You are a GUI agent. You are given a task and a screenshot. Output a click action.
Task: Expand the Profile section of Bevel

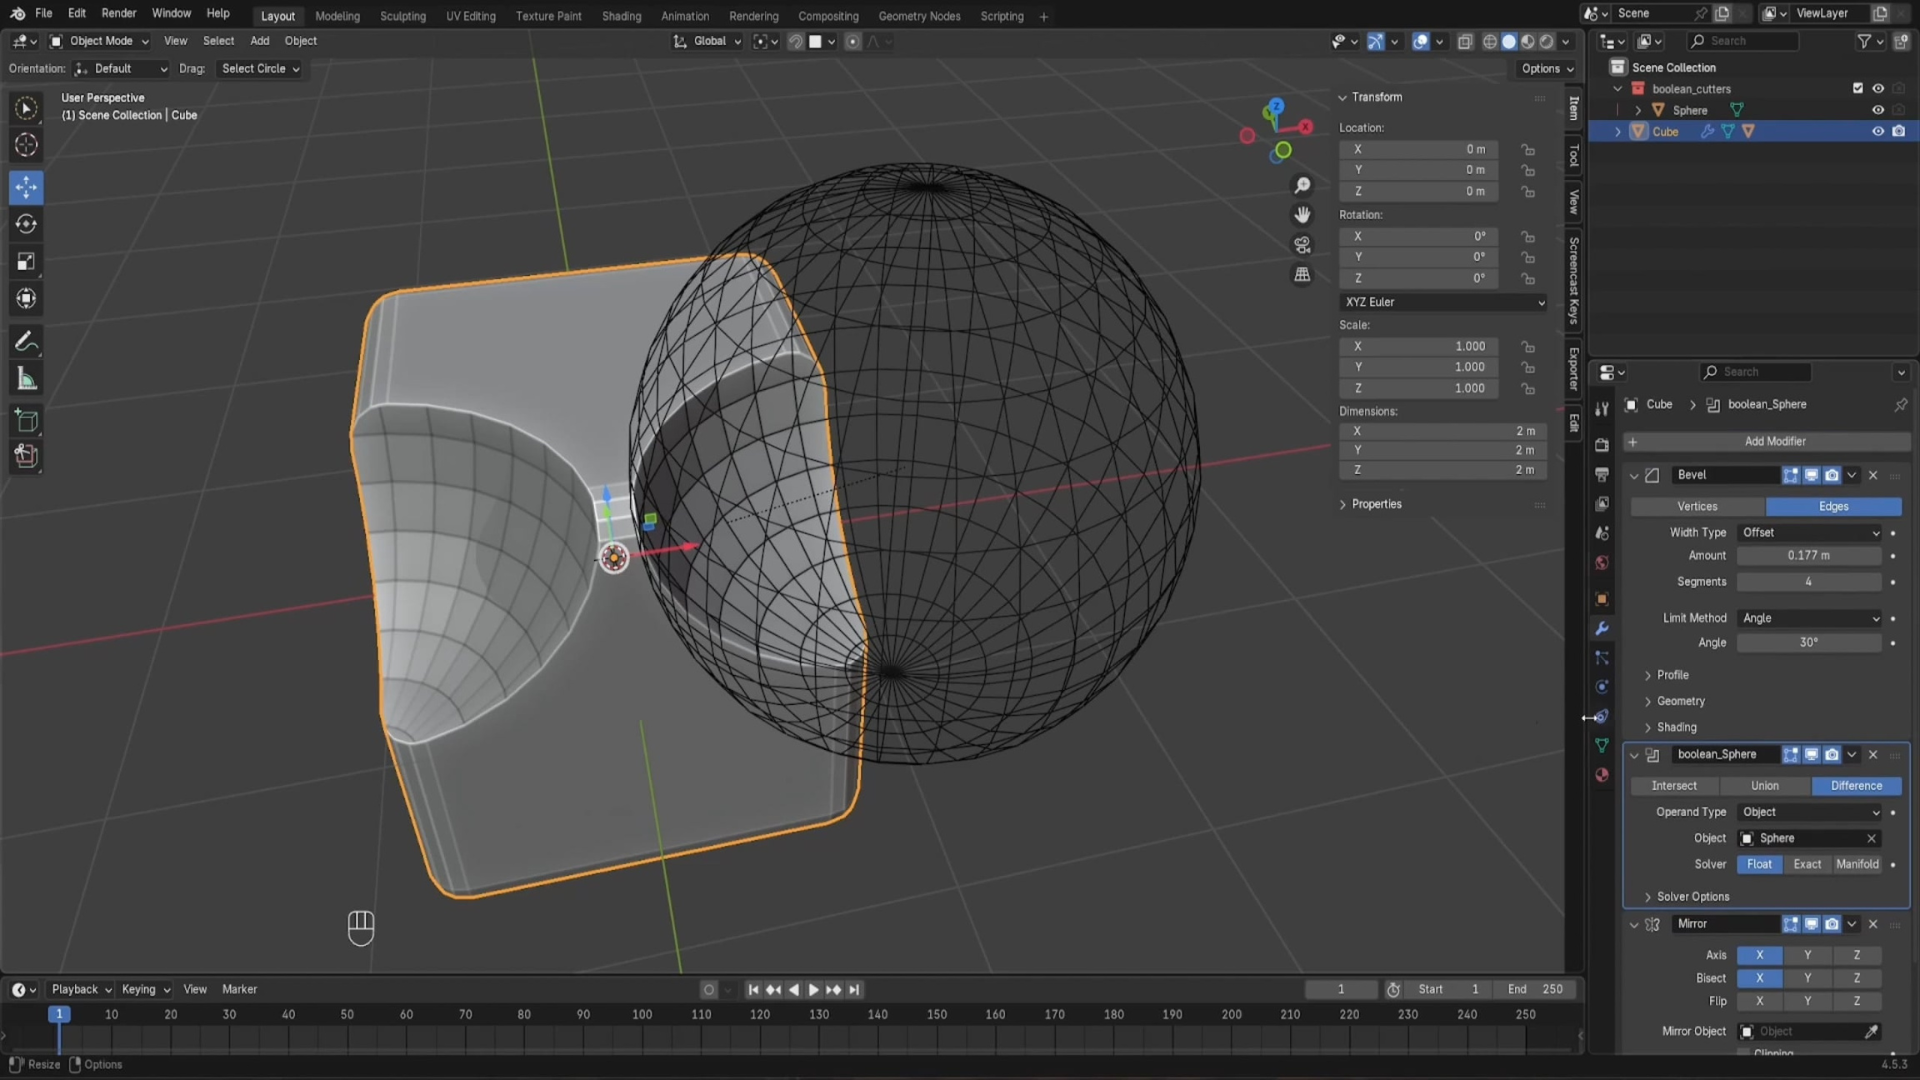tap(1672, 675)
